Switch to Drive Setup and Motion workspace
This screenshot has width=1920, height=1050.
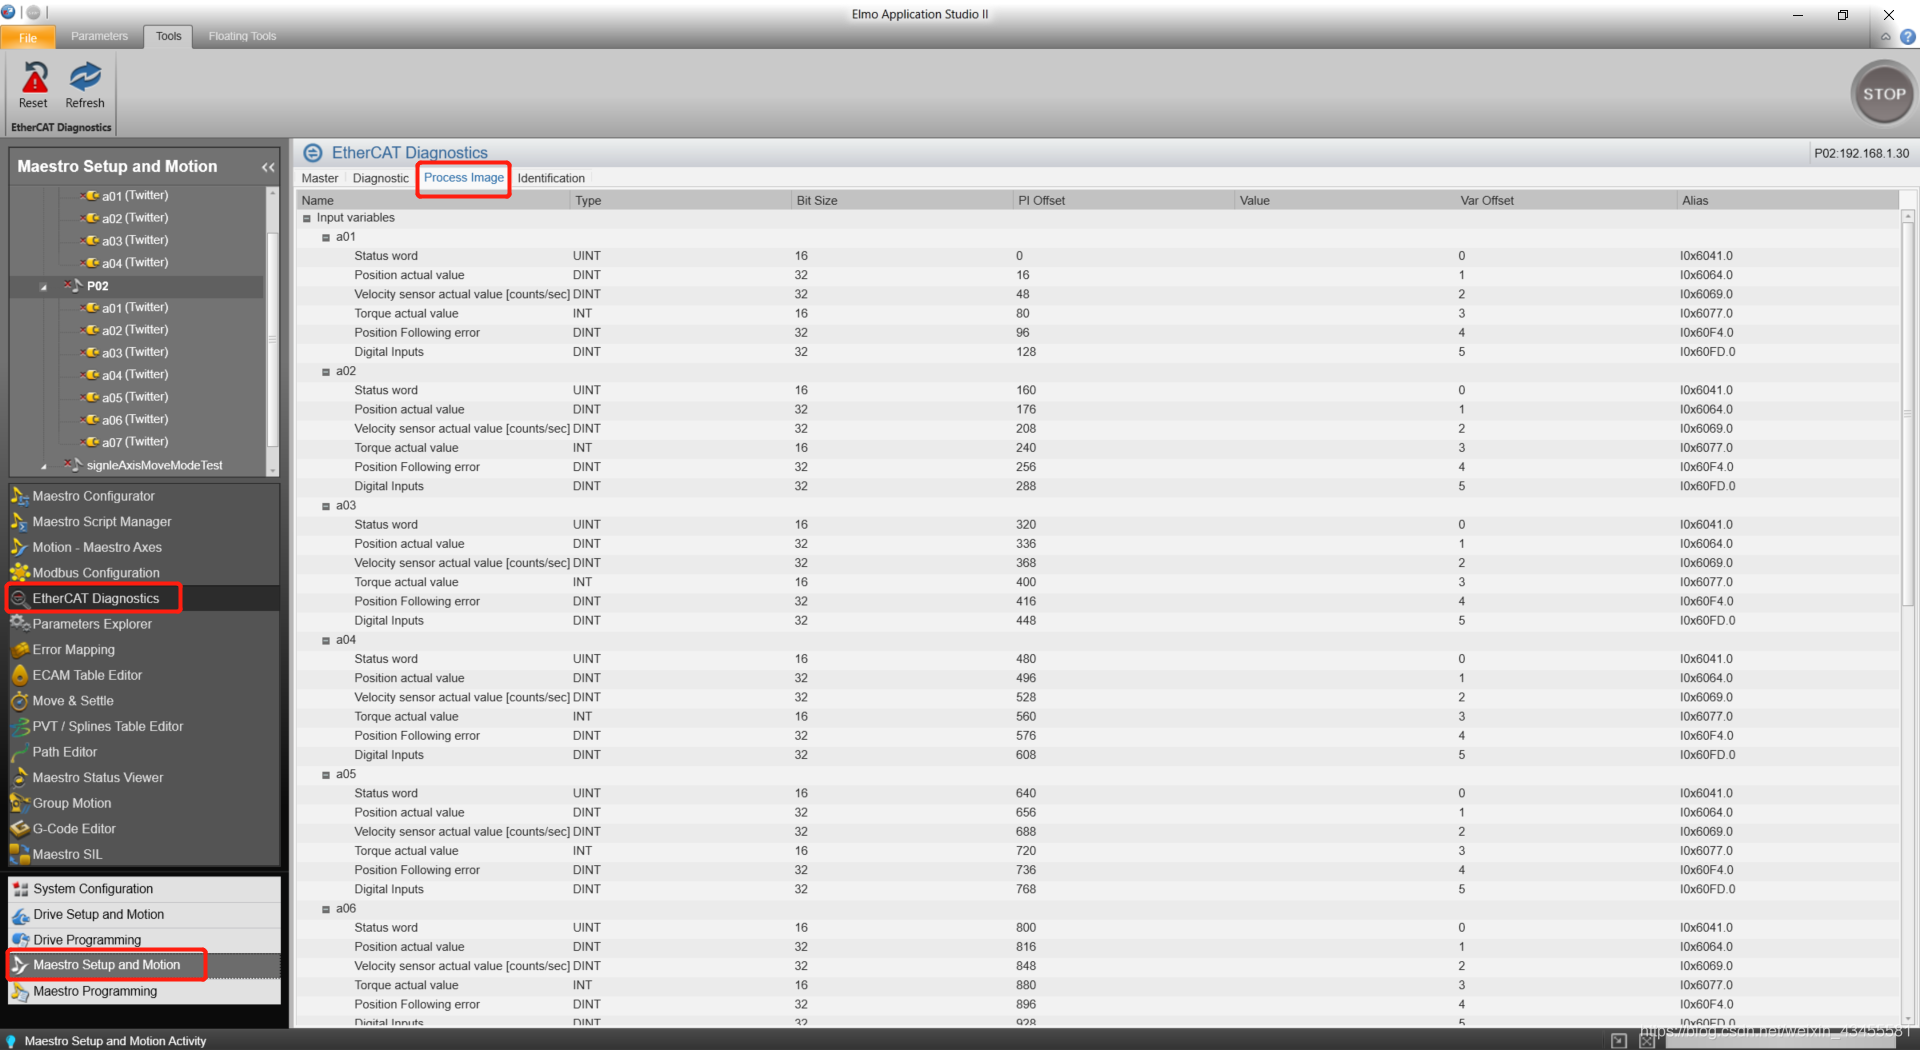(144, 915)
